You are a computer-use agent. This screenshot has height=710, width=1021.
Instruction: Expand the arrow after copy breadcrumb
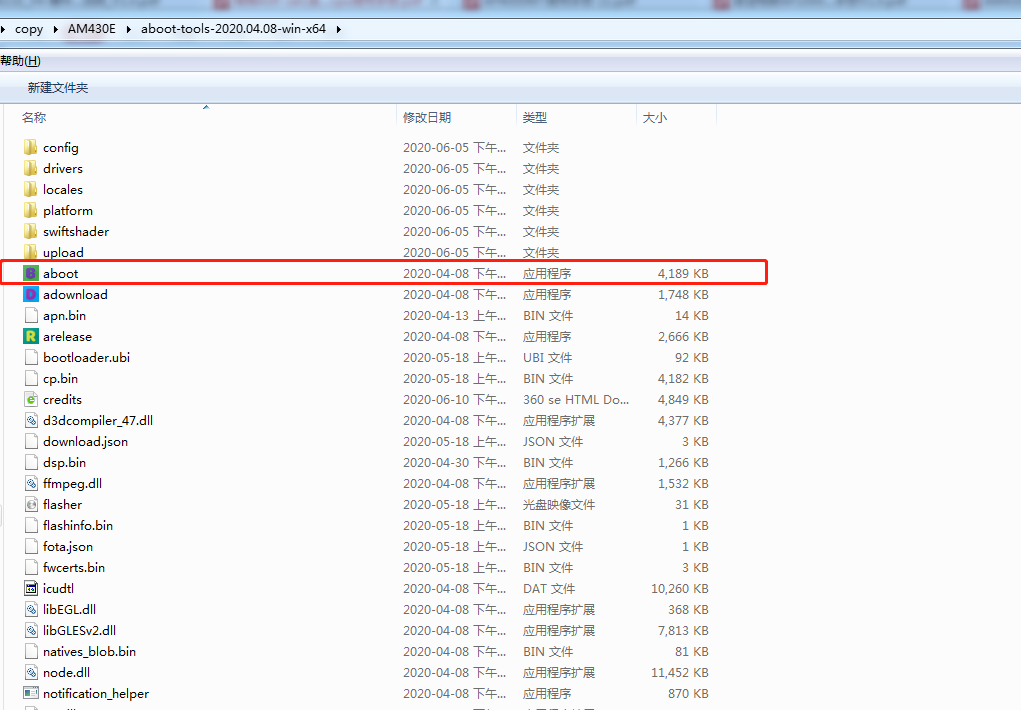(55, 29)
